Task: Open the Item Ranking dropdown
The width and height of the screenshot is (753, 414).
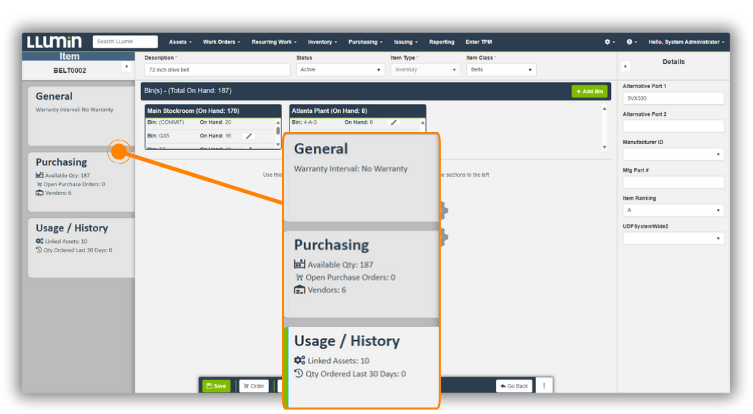Action: point(671,211)
